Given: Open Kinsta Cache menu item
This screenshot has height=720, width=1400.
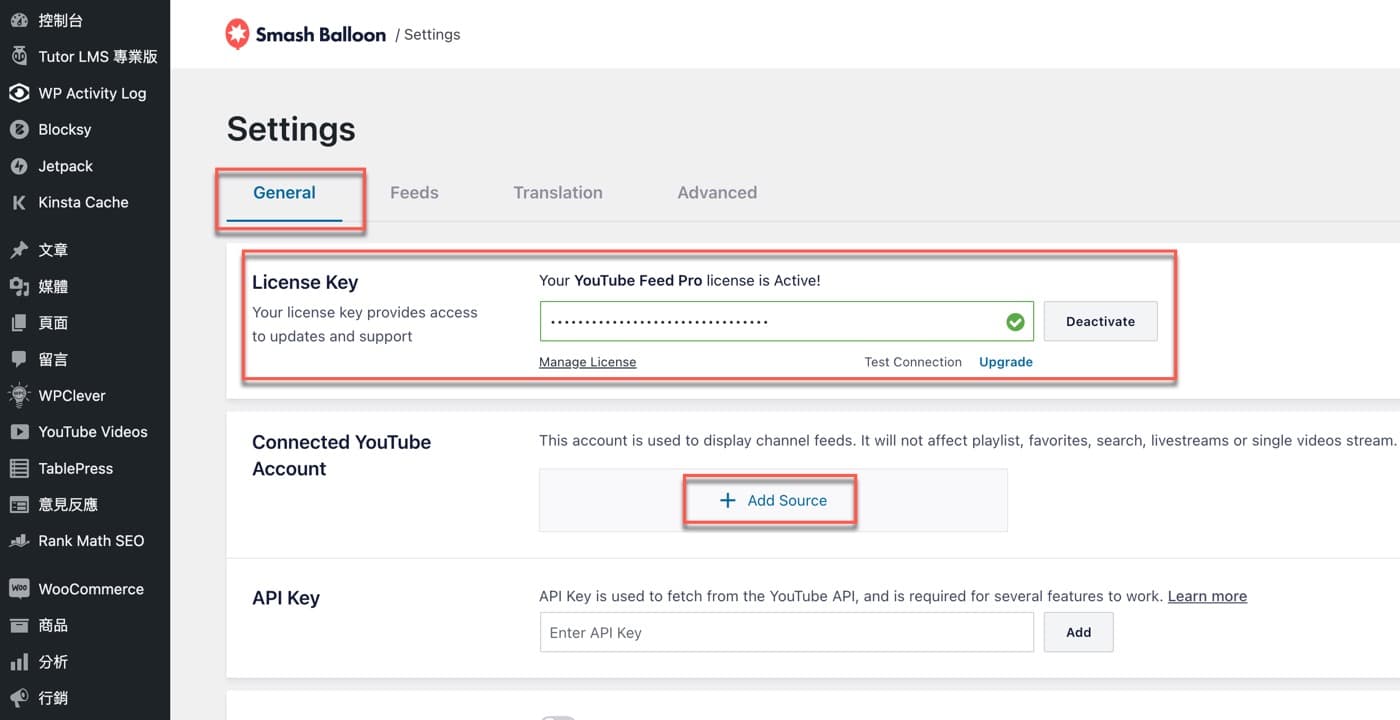Looking at the screenshot, I should point(85,202).
